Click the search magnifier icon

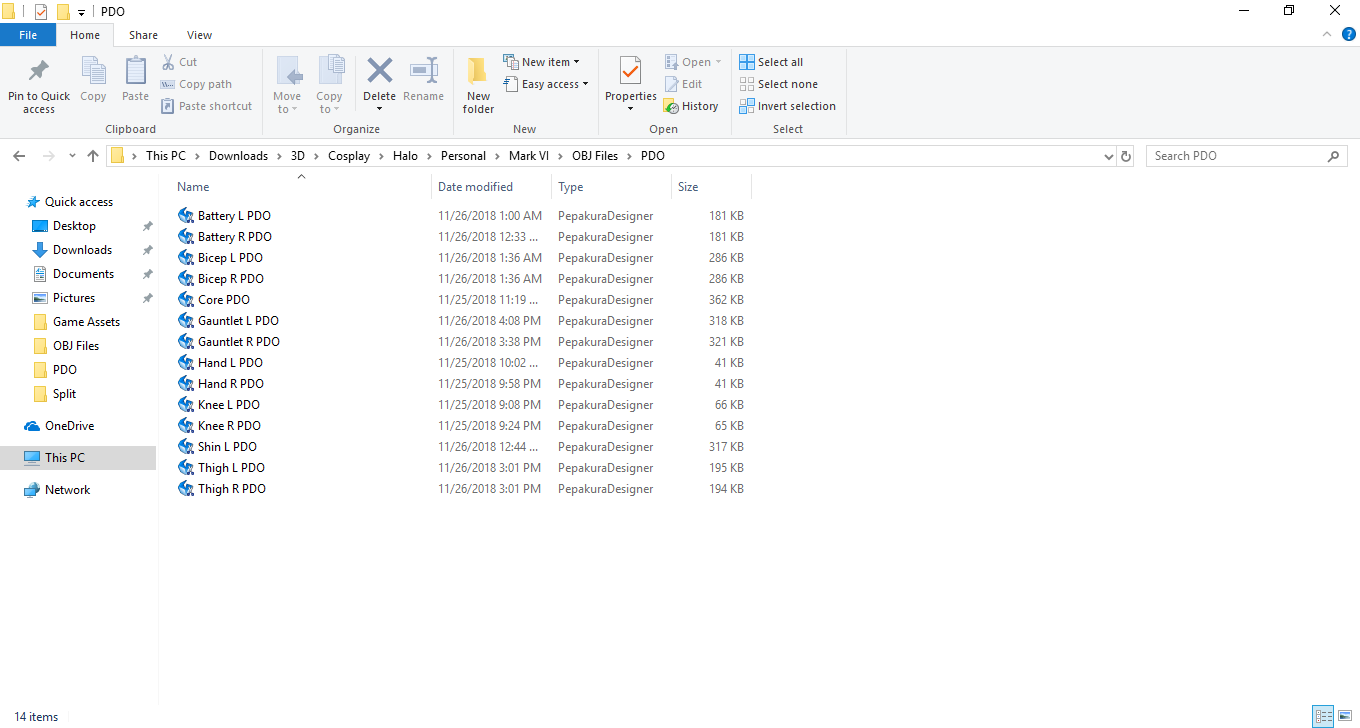click(1333, 156)
